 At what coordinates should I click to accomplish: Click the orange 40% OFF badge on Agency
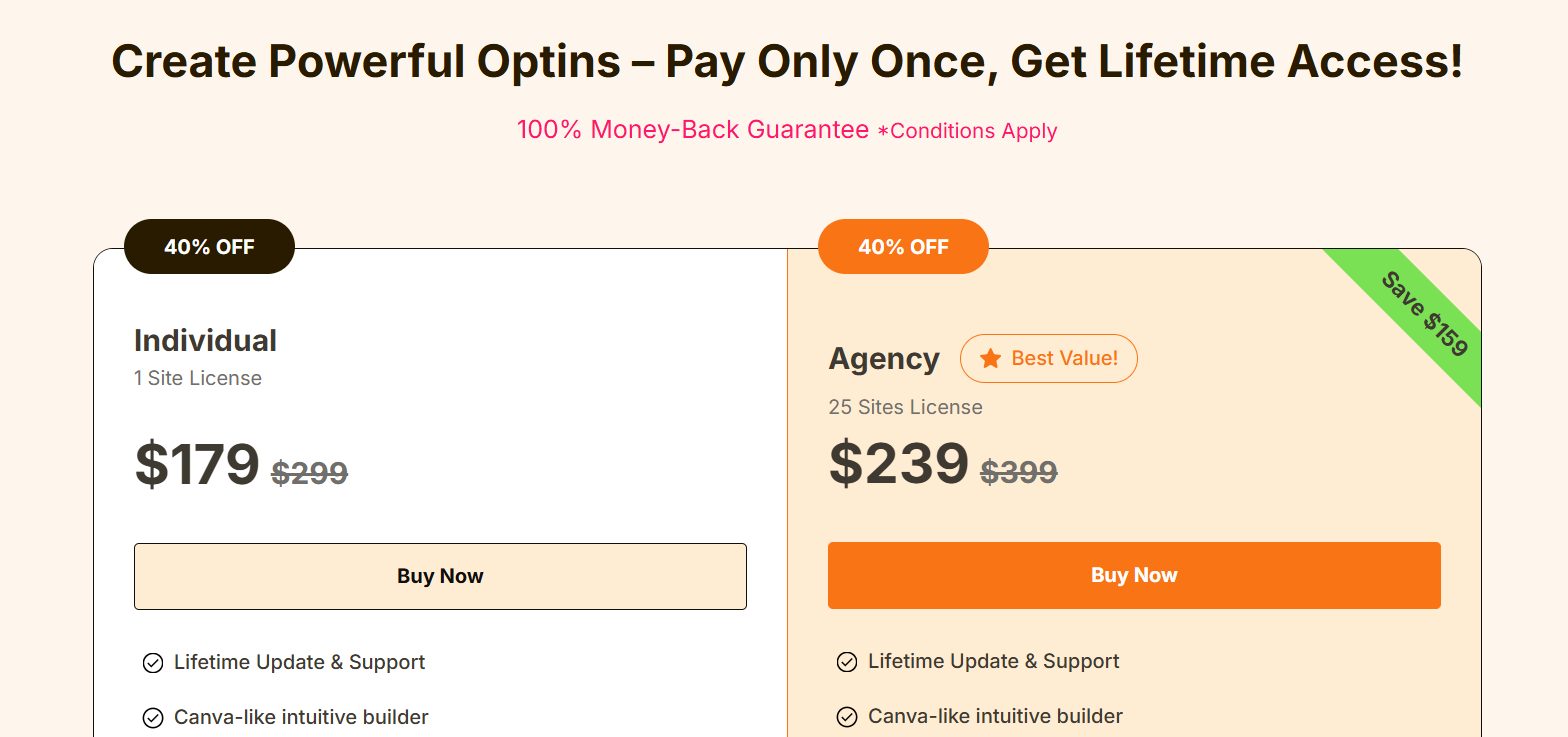coord(903,246)
